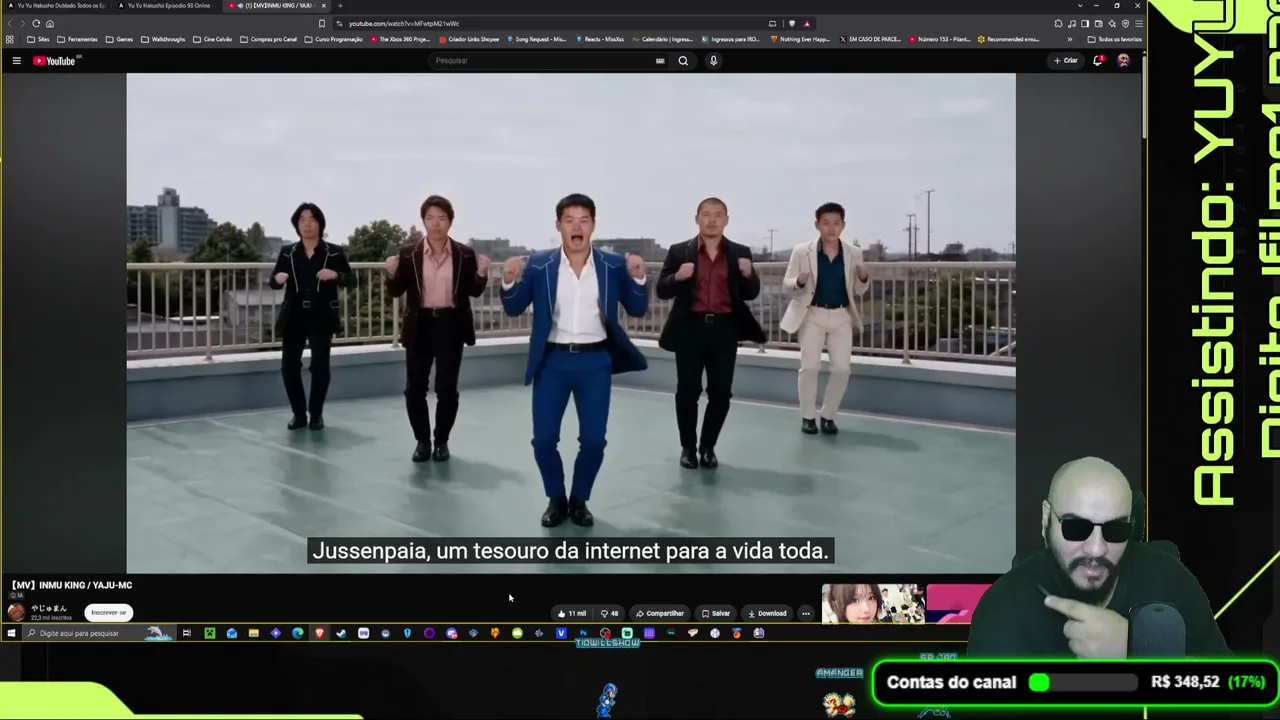This screenshot has height=720, width=1280.
Task: Open the browser main hamburger menu
Action: [1138, 24]
